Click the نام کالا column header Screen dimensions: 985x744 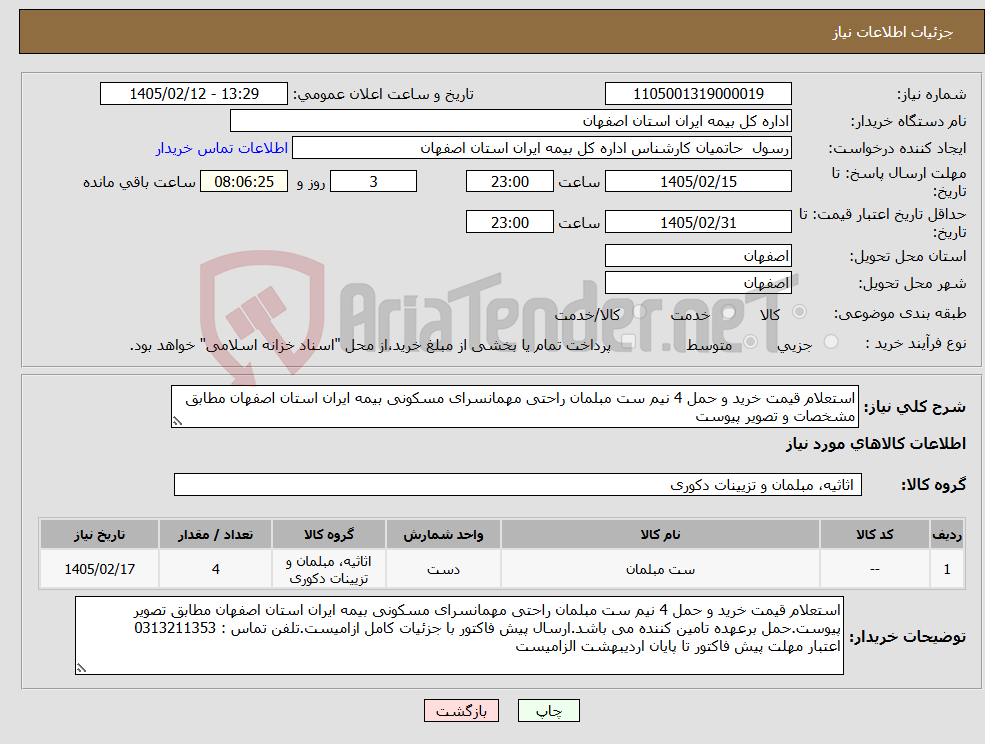coord(660,535)
